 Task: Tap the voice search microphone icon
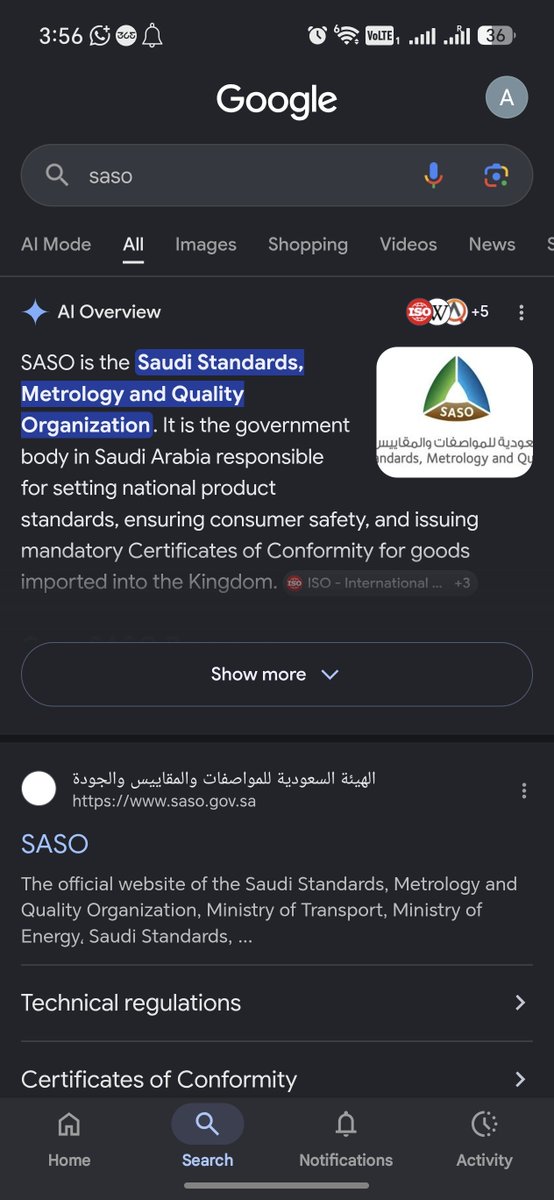click(433, 175)
